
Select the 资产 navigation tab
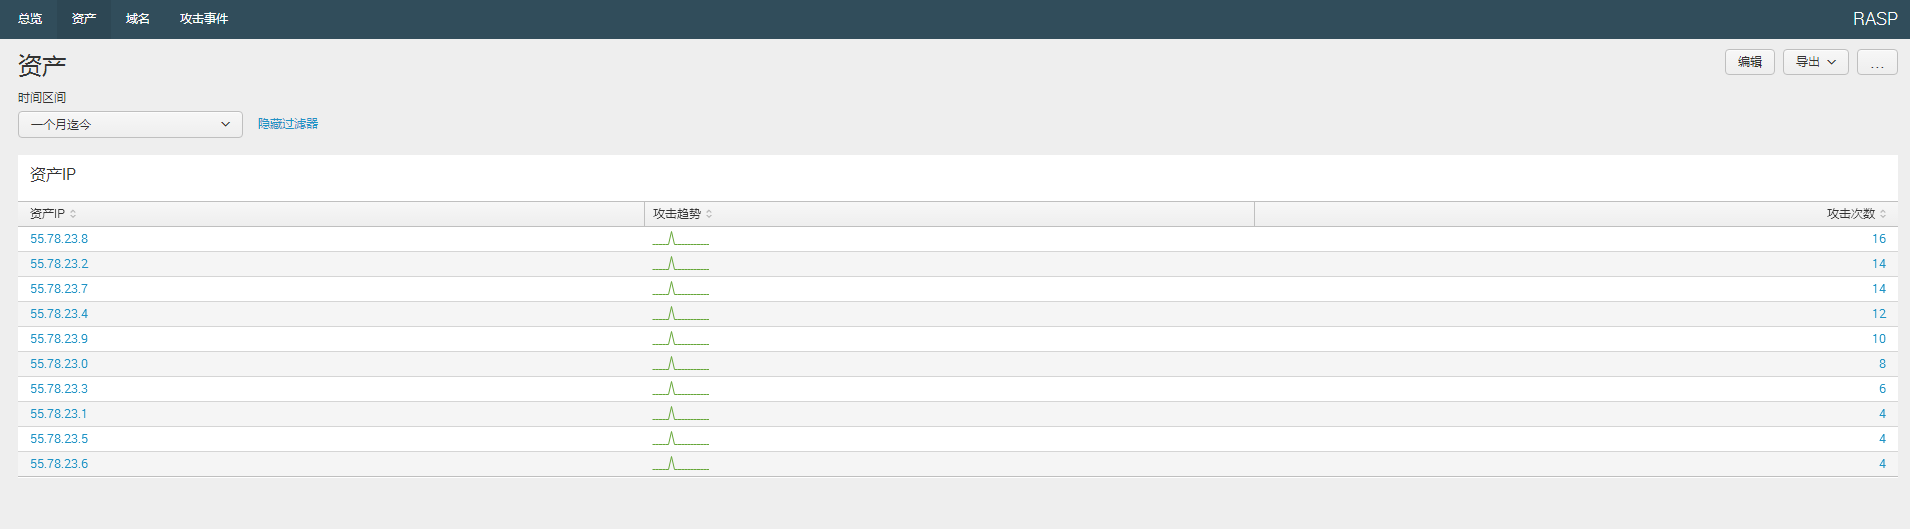pyautogui.click(x=84, y=19)
